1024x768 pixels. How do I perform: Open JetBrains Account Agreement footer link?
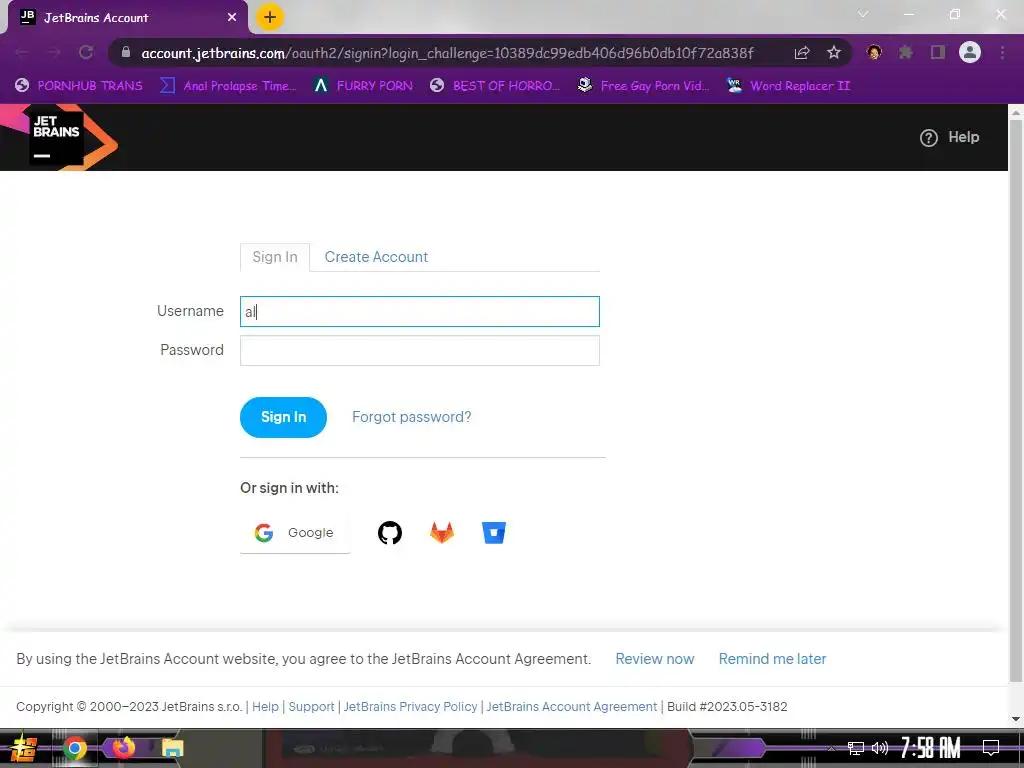(x=572, y=707)
